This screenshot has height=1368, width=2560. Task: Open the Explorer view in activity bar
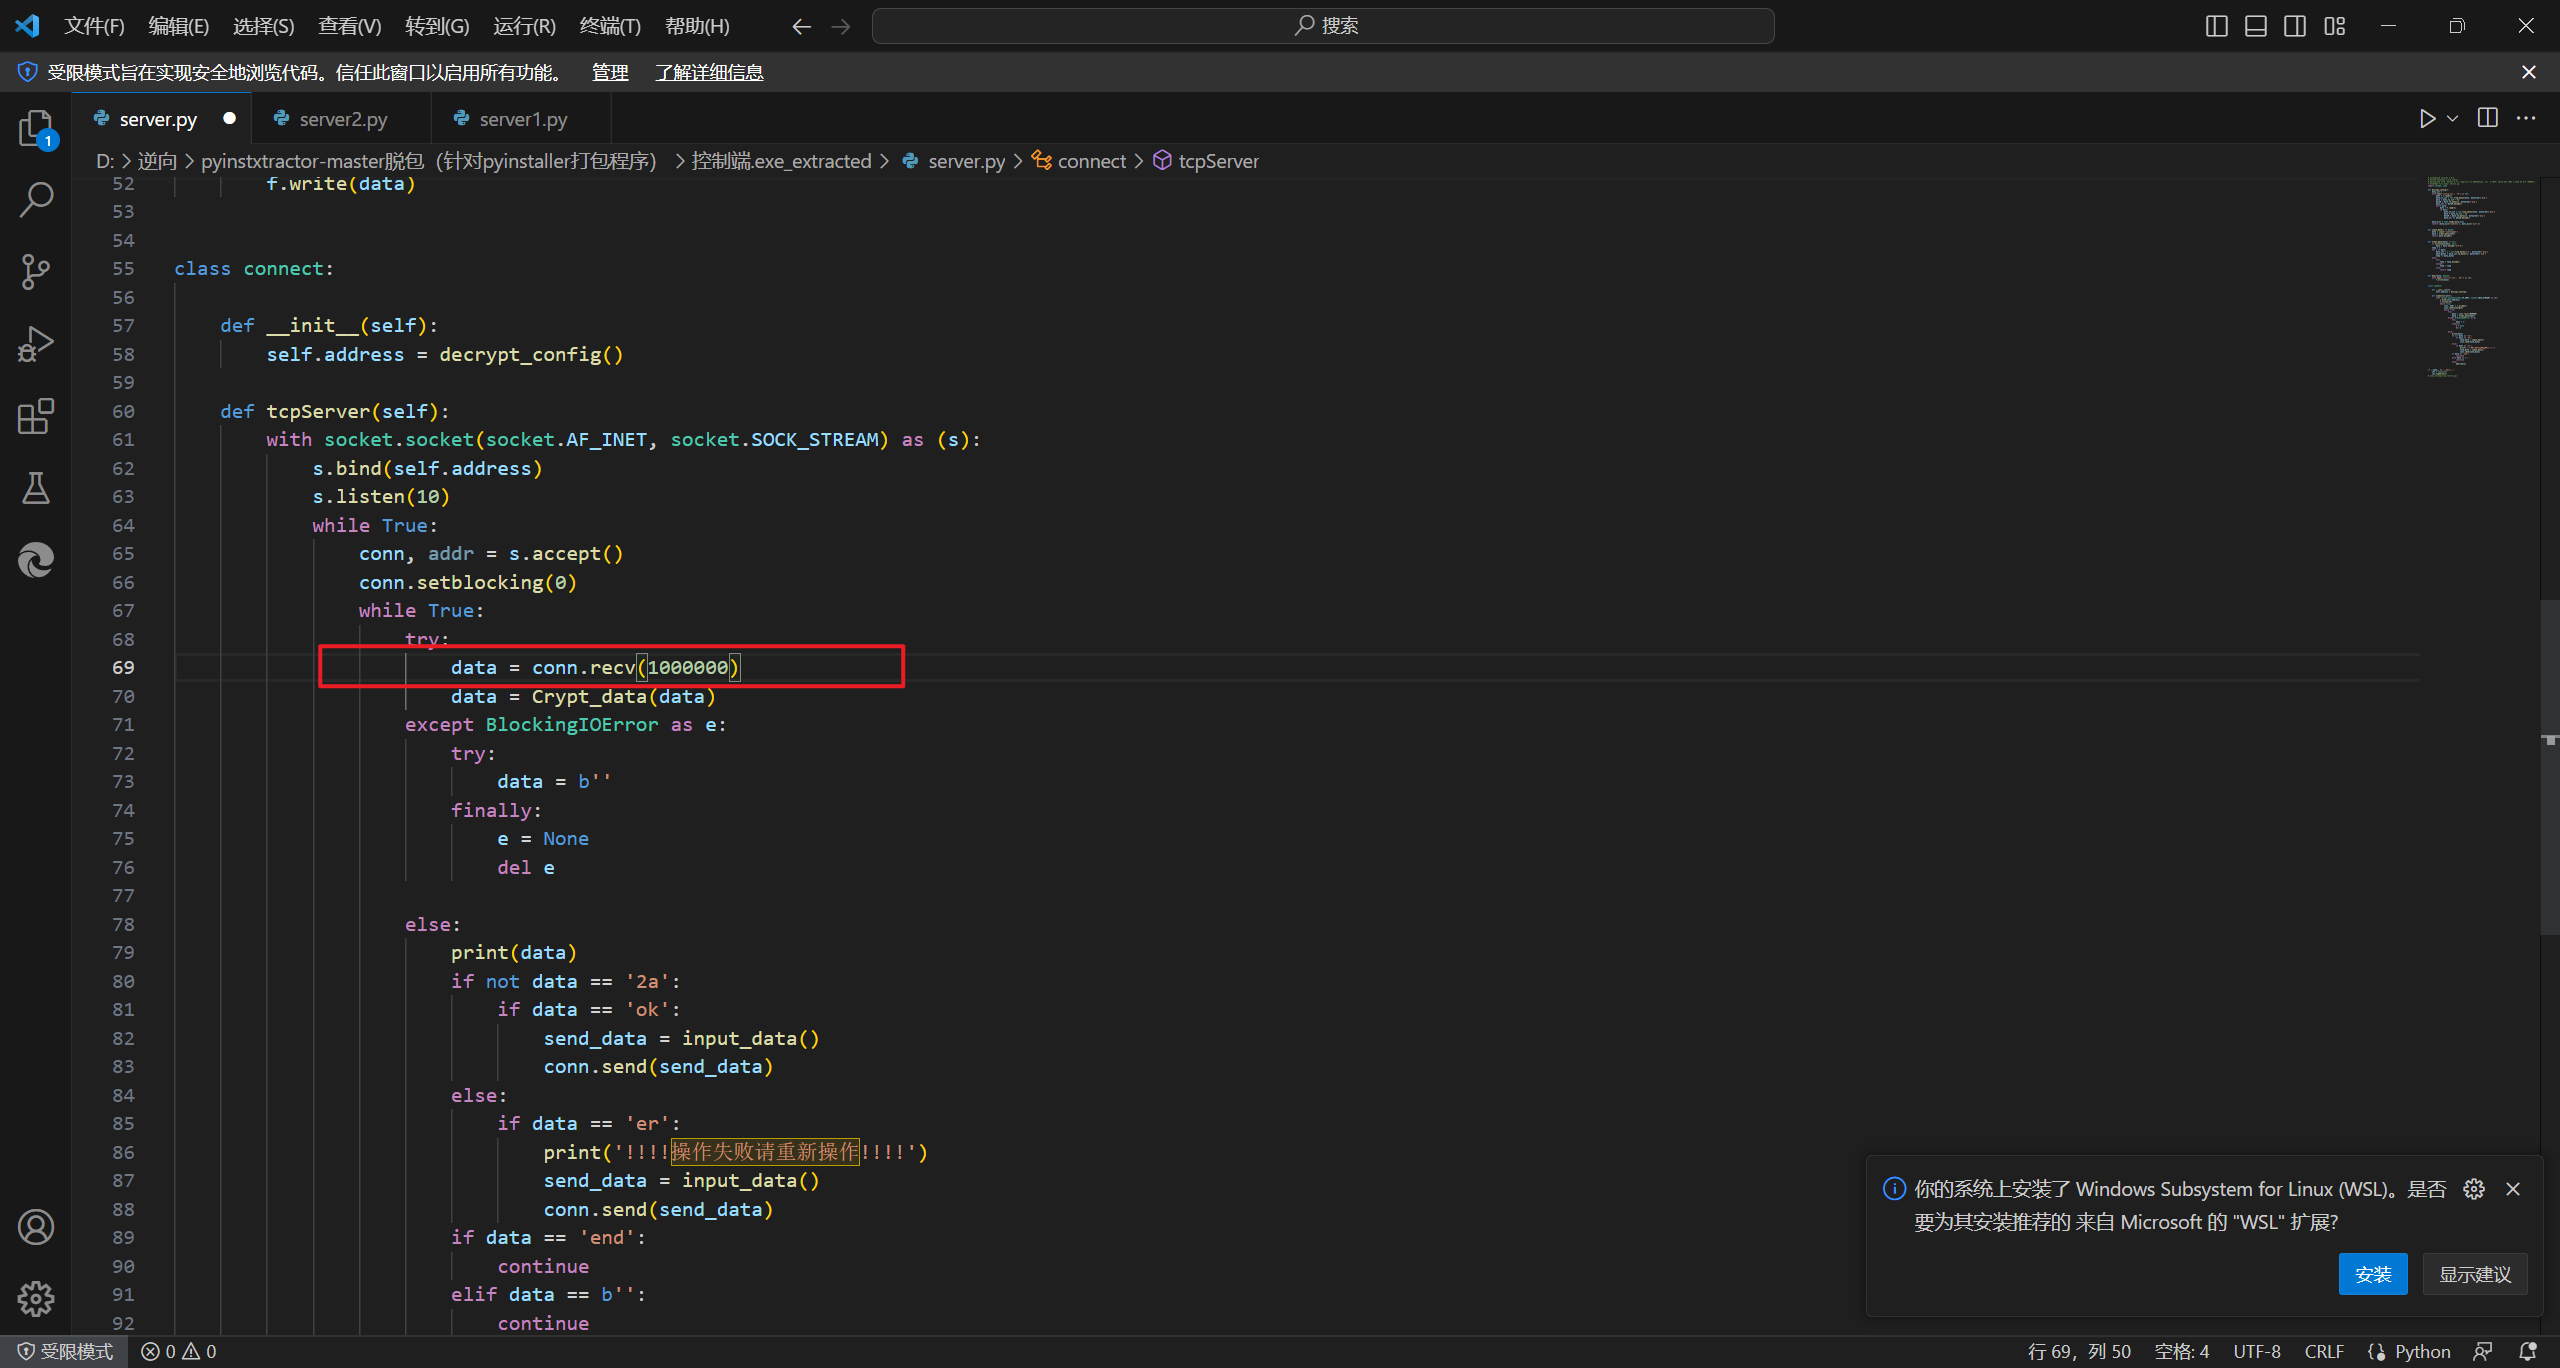click(36, 128)
